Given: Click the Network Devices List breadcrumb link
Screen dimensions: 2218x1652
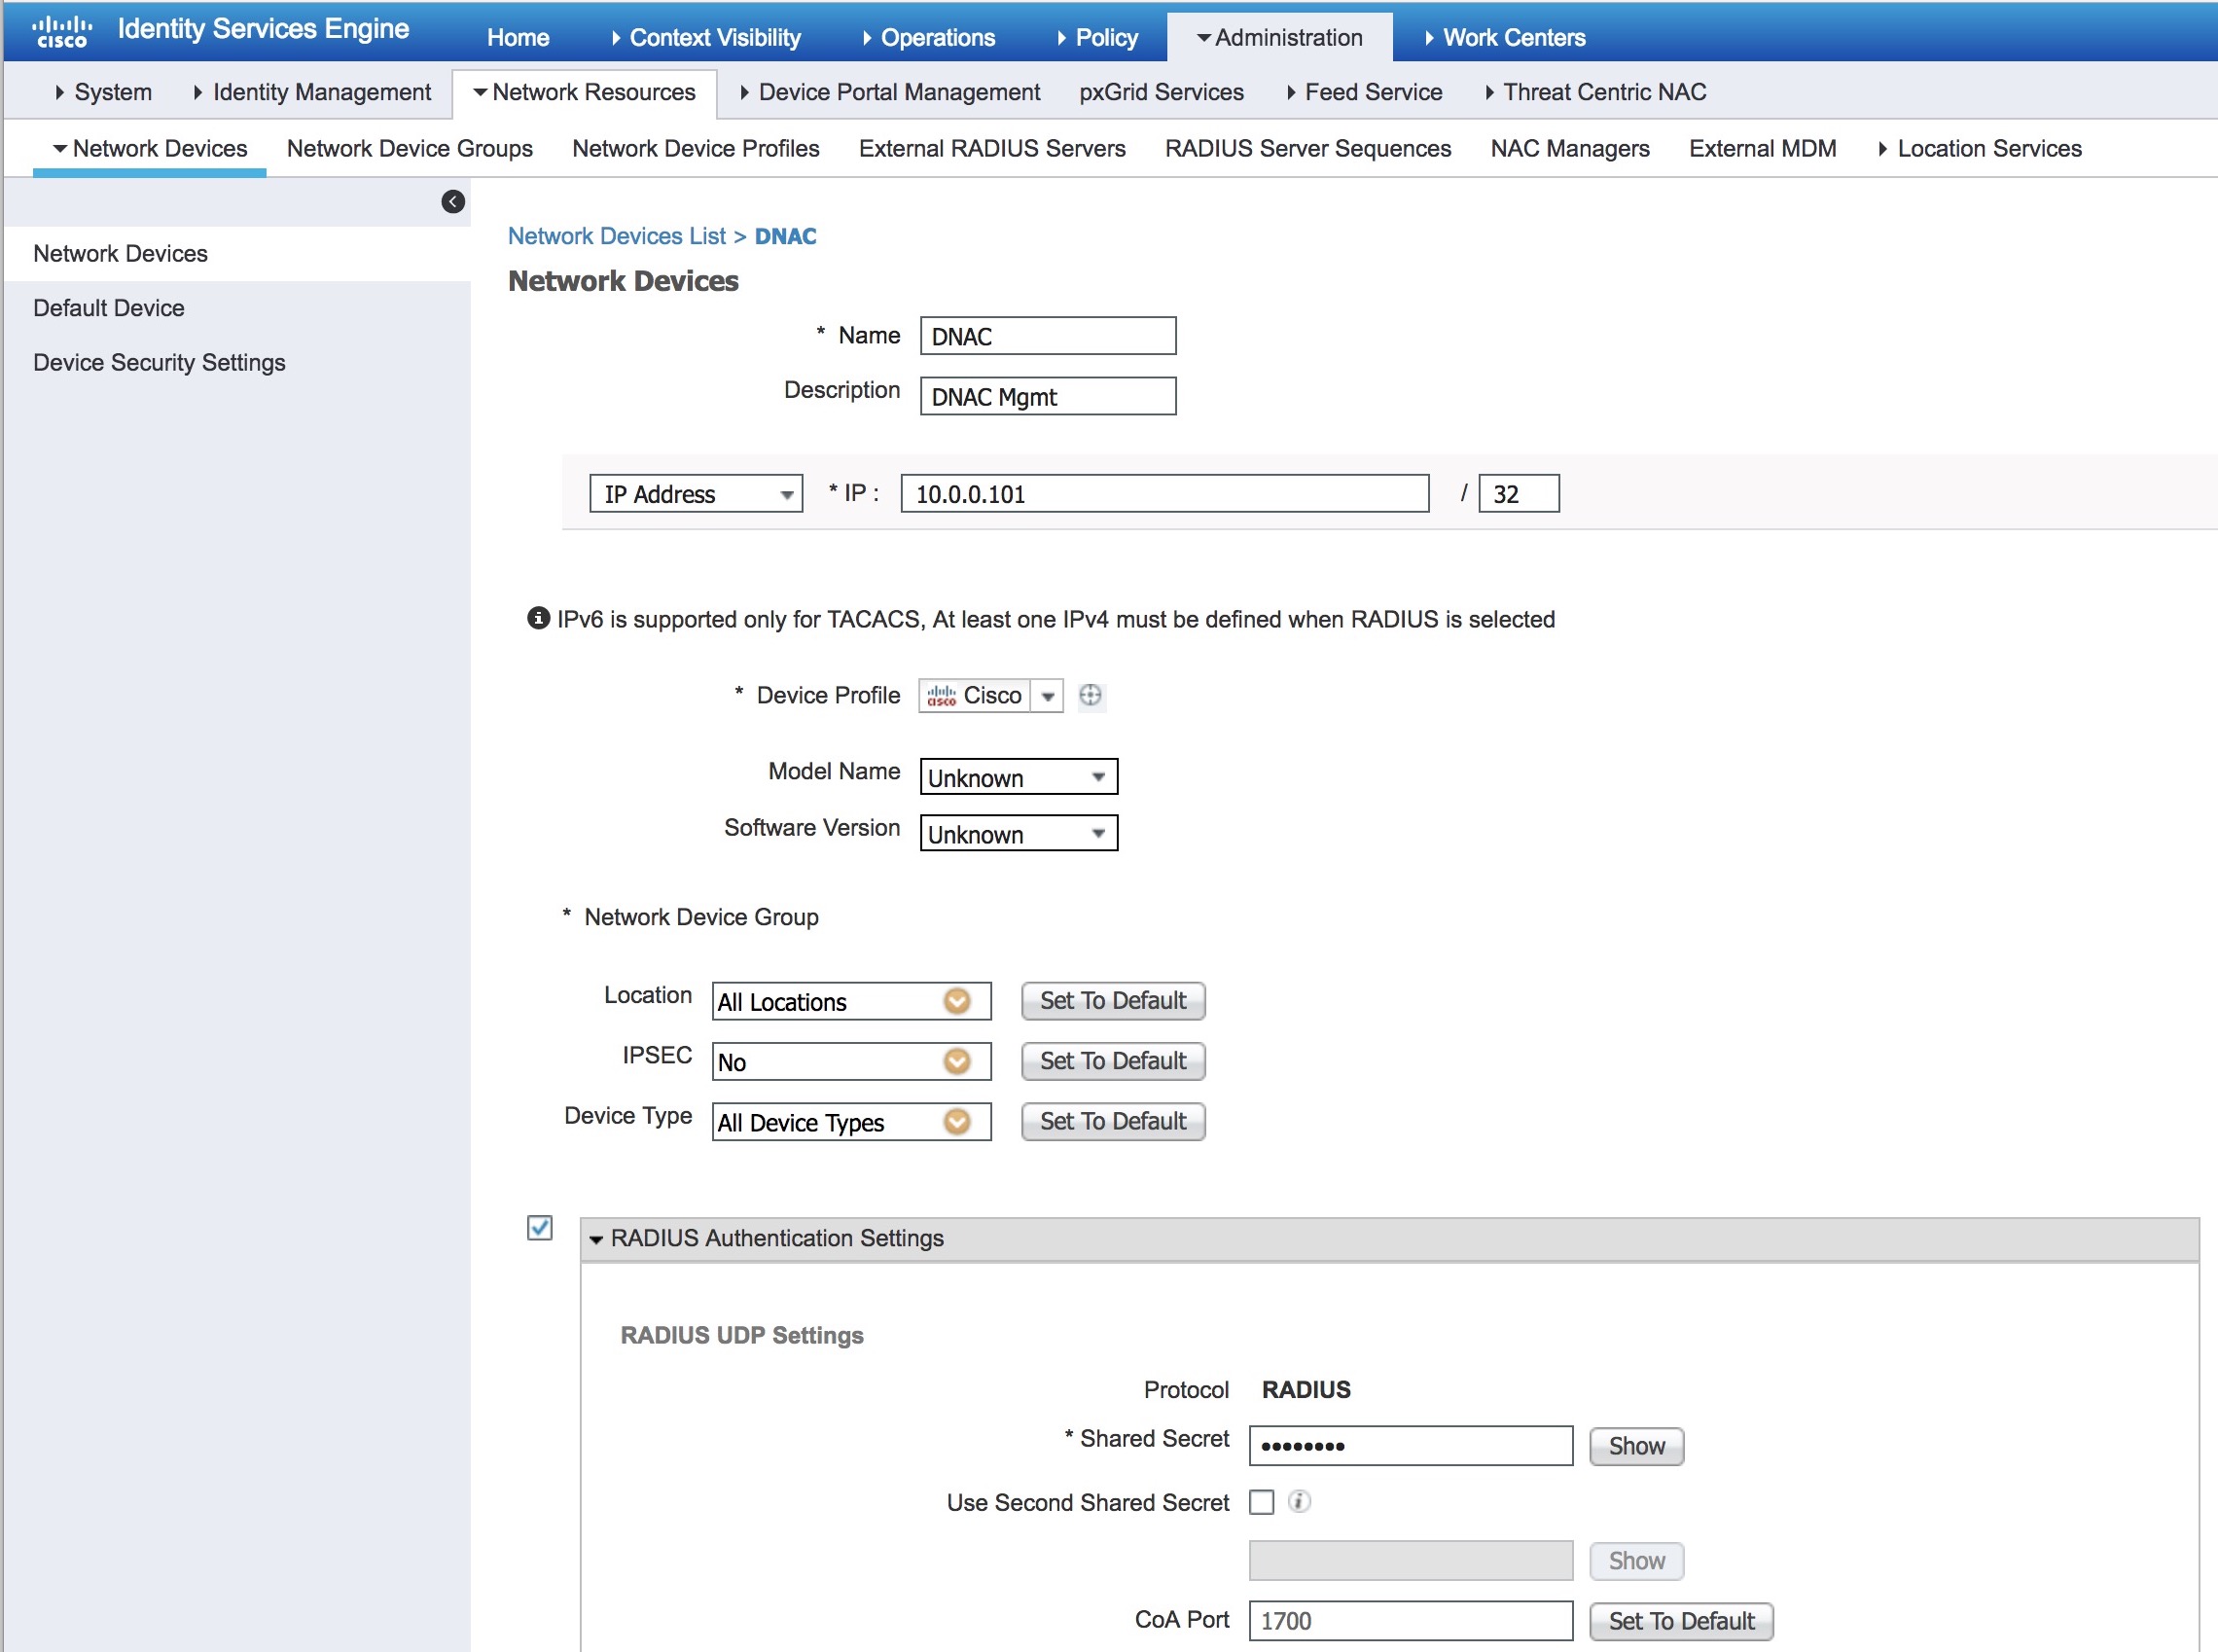Looking at the screenshot, I should point(617,236).
